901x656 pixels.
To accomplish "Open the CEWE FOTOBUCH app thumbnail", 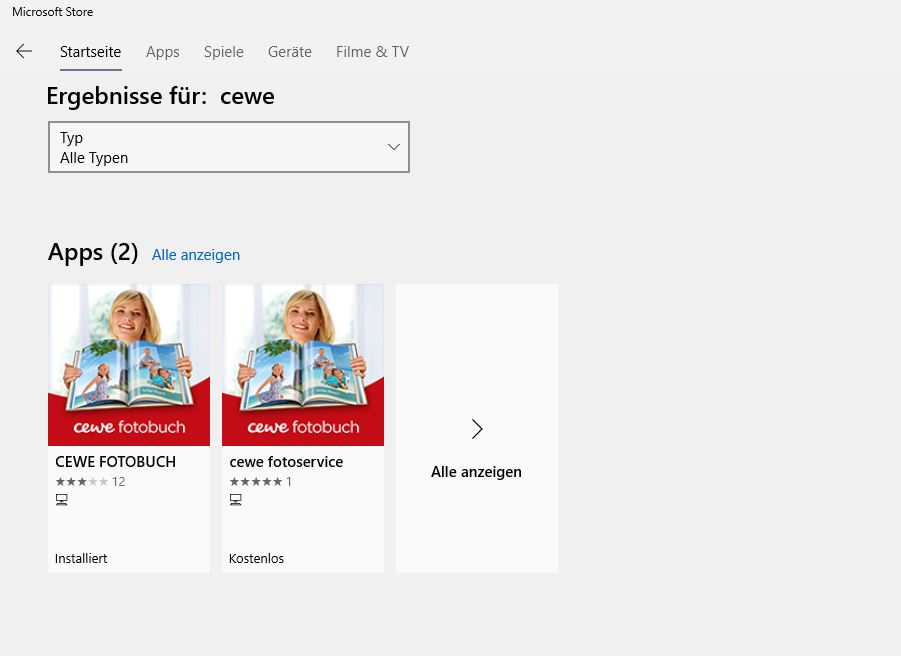I will (129, 365).
